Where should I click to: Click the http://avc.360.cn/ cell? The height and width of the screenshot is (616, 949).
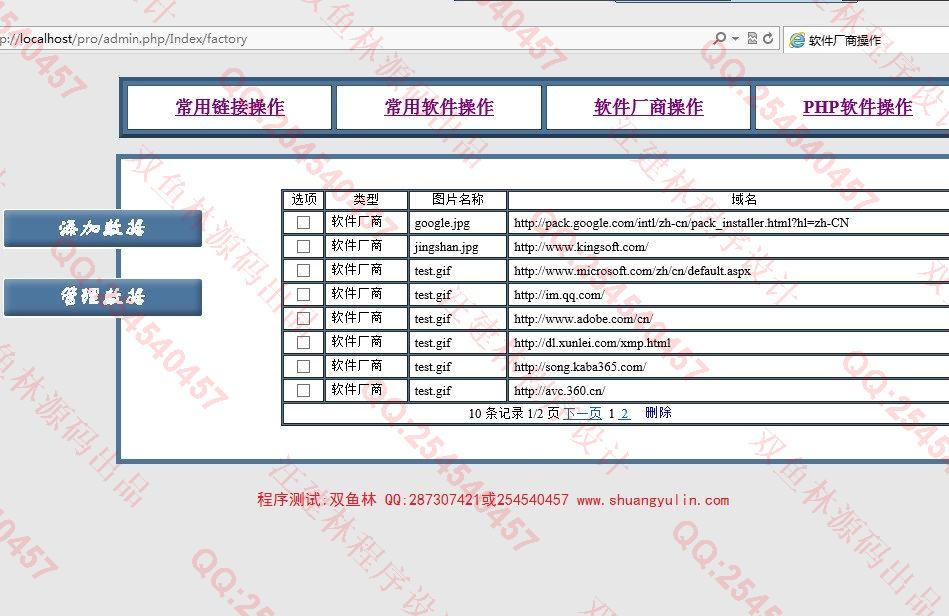click(729, 390)
